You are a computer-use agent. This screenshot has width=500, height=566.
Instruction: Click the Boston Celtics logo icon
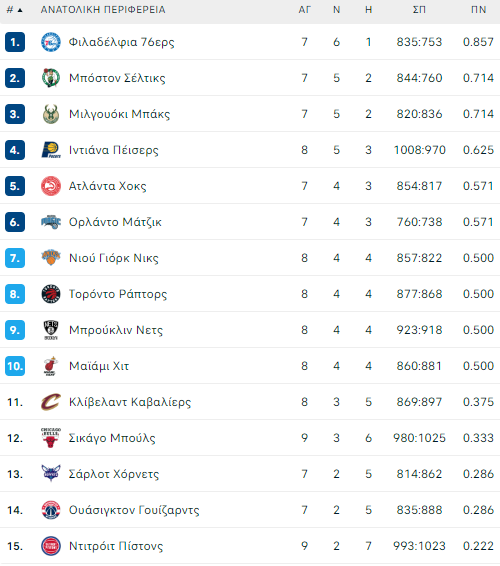click(51, 78)
